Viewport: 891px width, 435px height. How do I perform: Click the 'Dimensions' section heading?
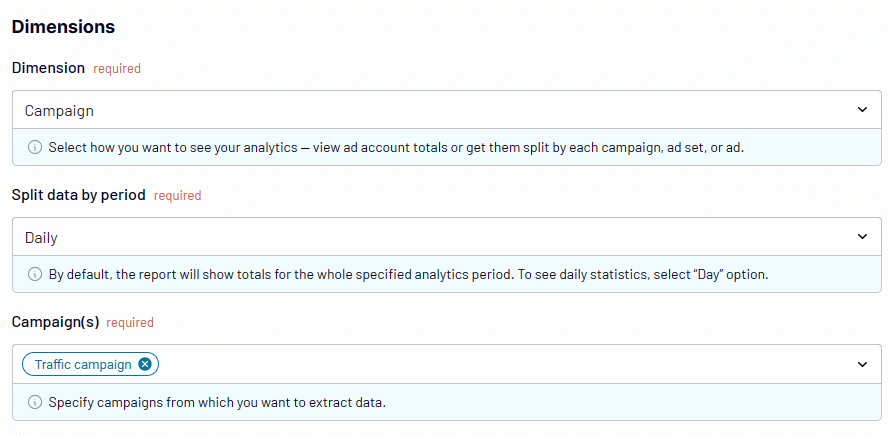63,27
